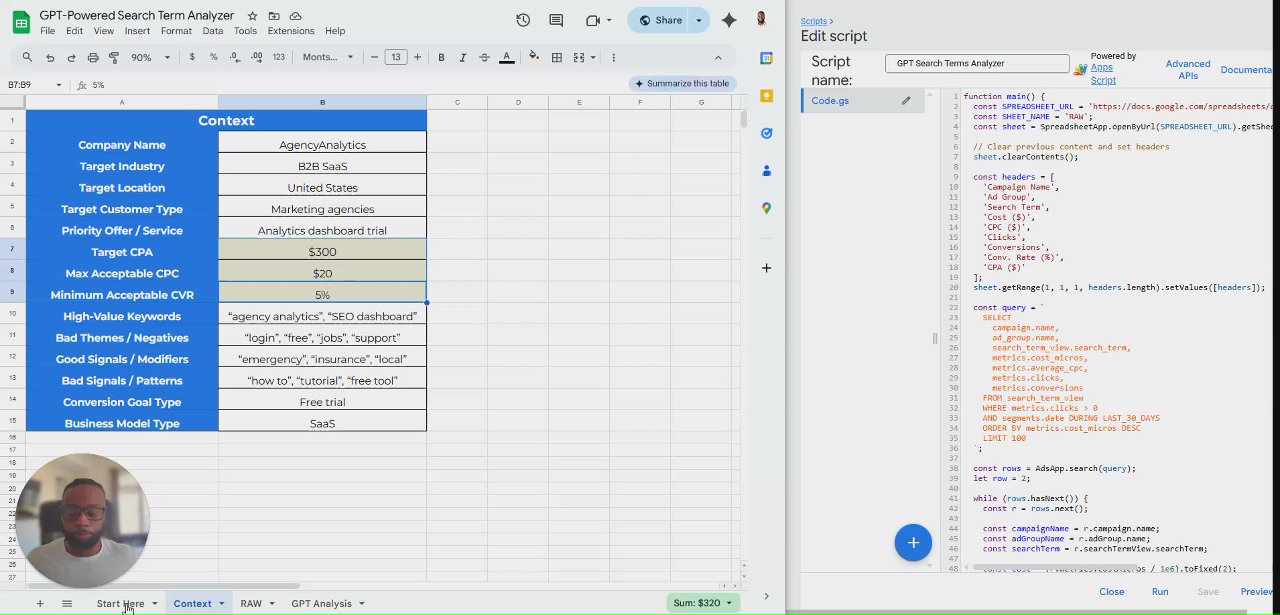Open the Keep notes side panel icon
The width and height of the screenshot is (1280, 615).
[x=767, y=96]
